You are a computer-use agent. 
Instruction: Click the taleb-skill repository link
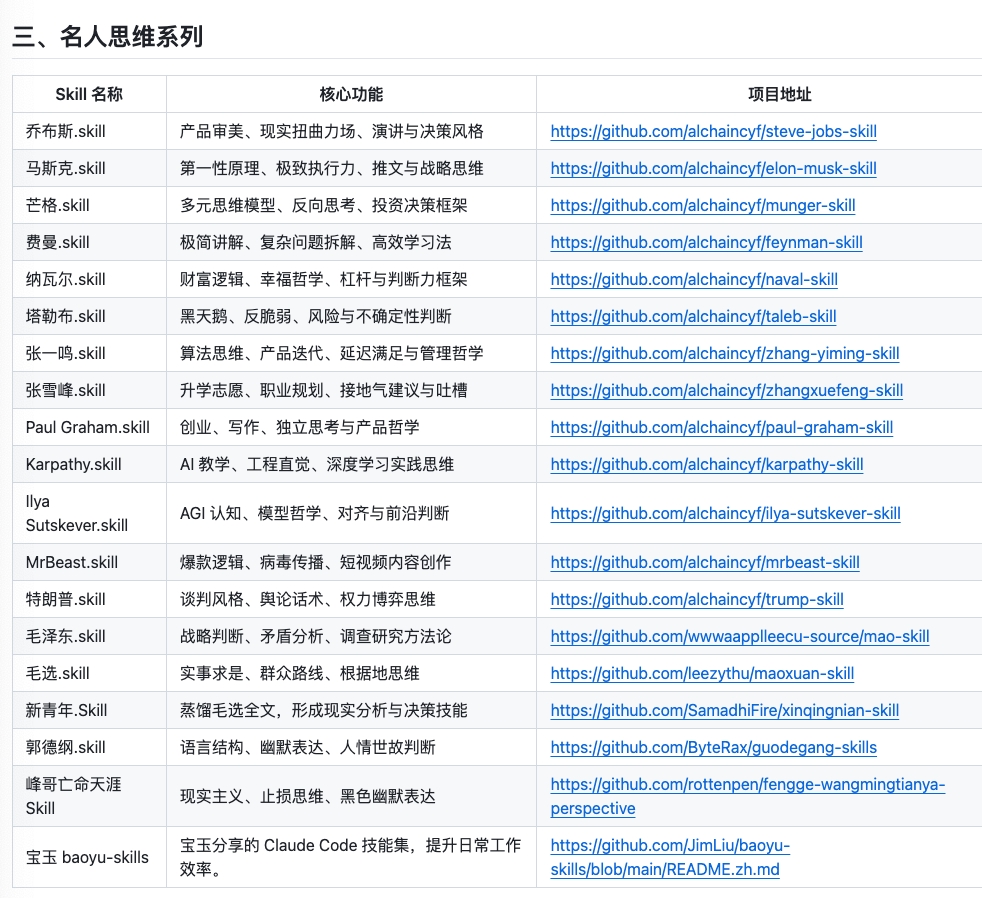coord(693,316)
